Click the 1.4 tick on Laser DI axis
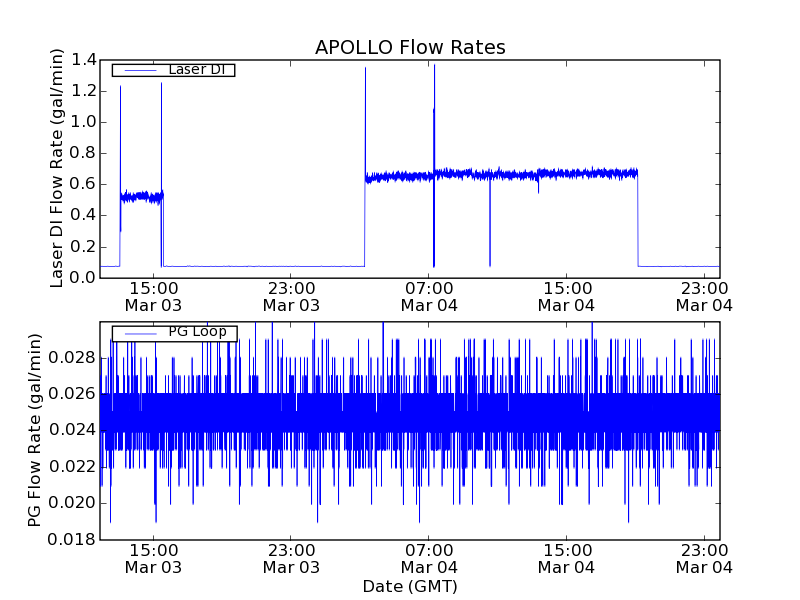 (x=84, y=60)
